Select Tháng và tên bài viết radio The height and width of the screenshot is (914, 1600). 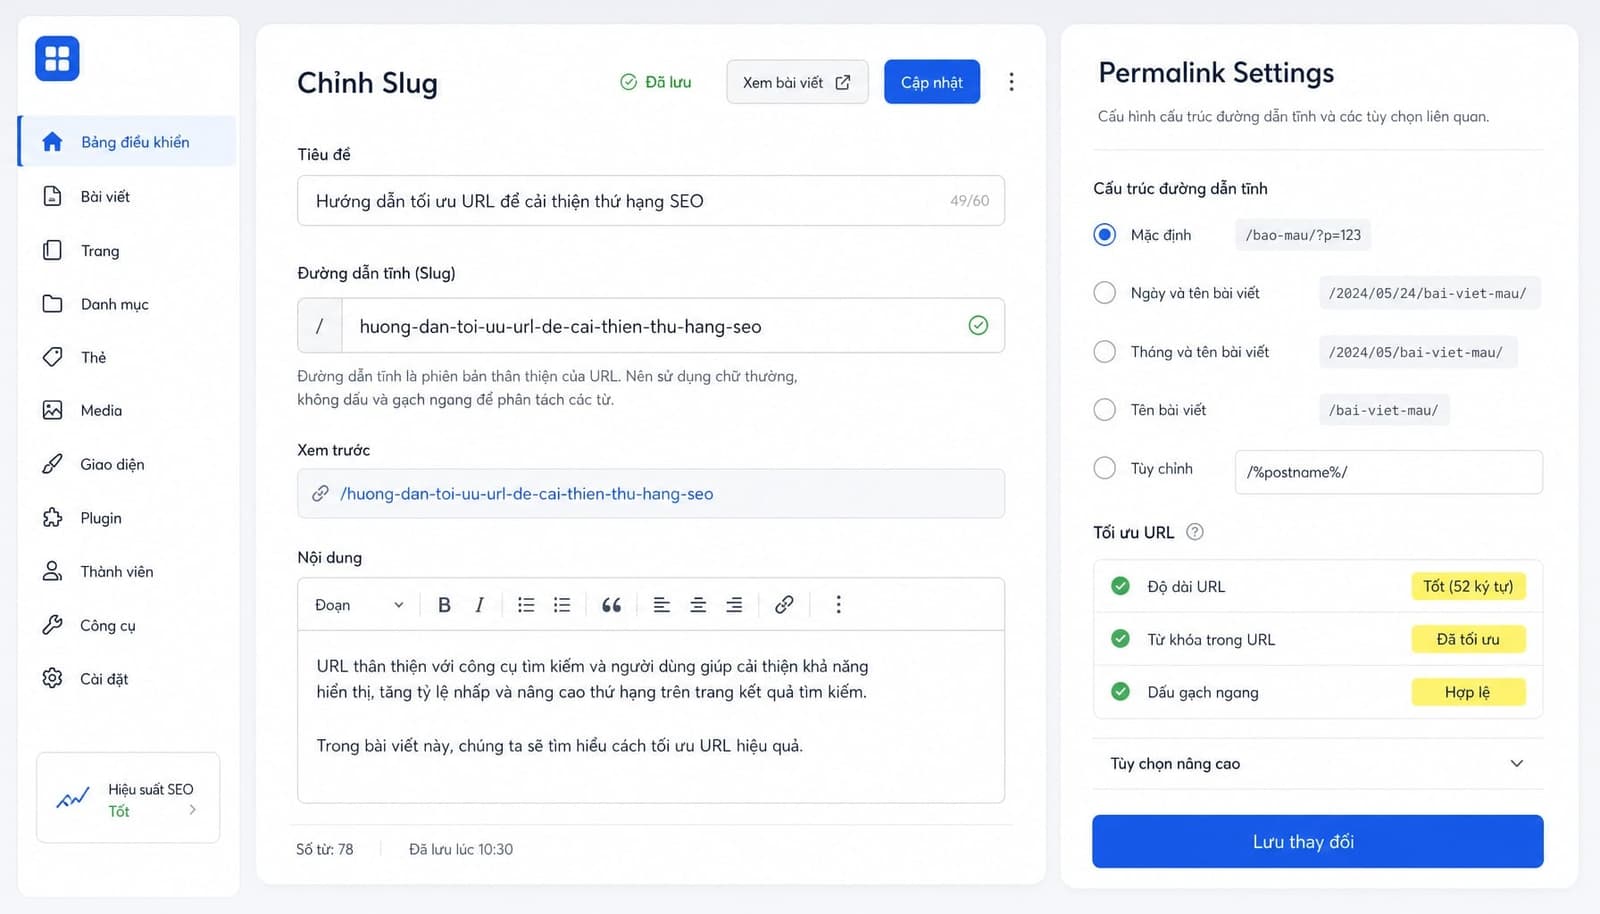pyautogui.click(x=1104, y=352)
